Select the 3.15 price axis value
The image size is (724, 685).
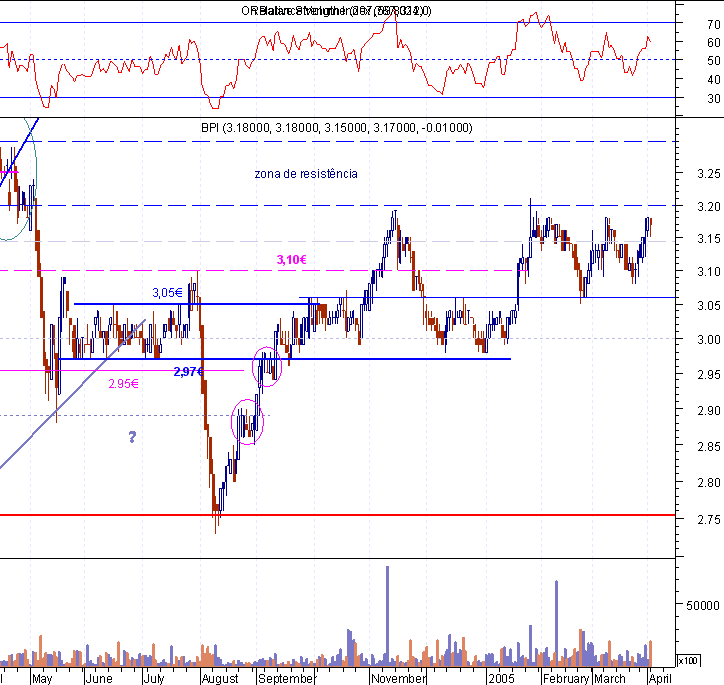708,239
